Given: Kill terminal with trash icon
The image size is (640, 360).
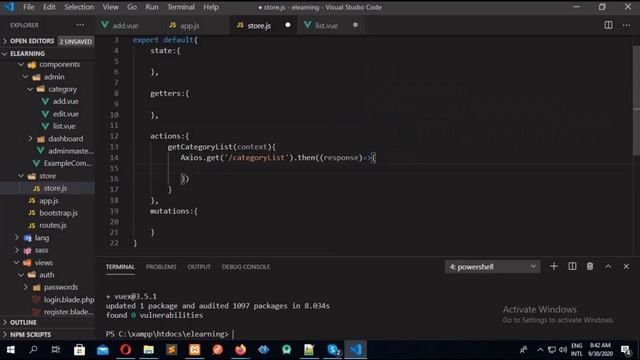Looking at the screenshot, I should pos(590,266).
